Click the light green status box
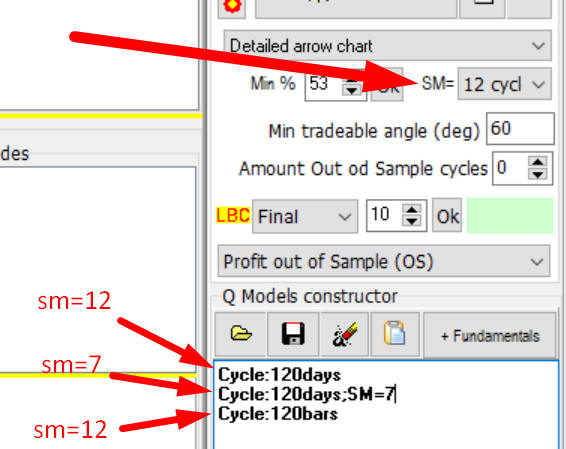This screenshot has width=566, height=449. tap(510, 215)
